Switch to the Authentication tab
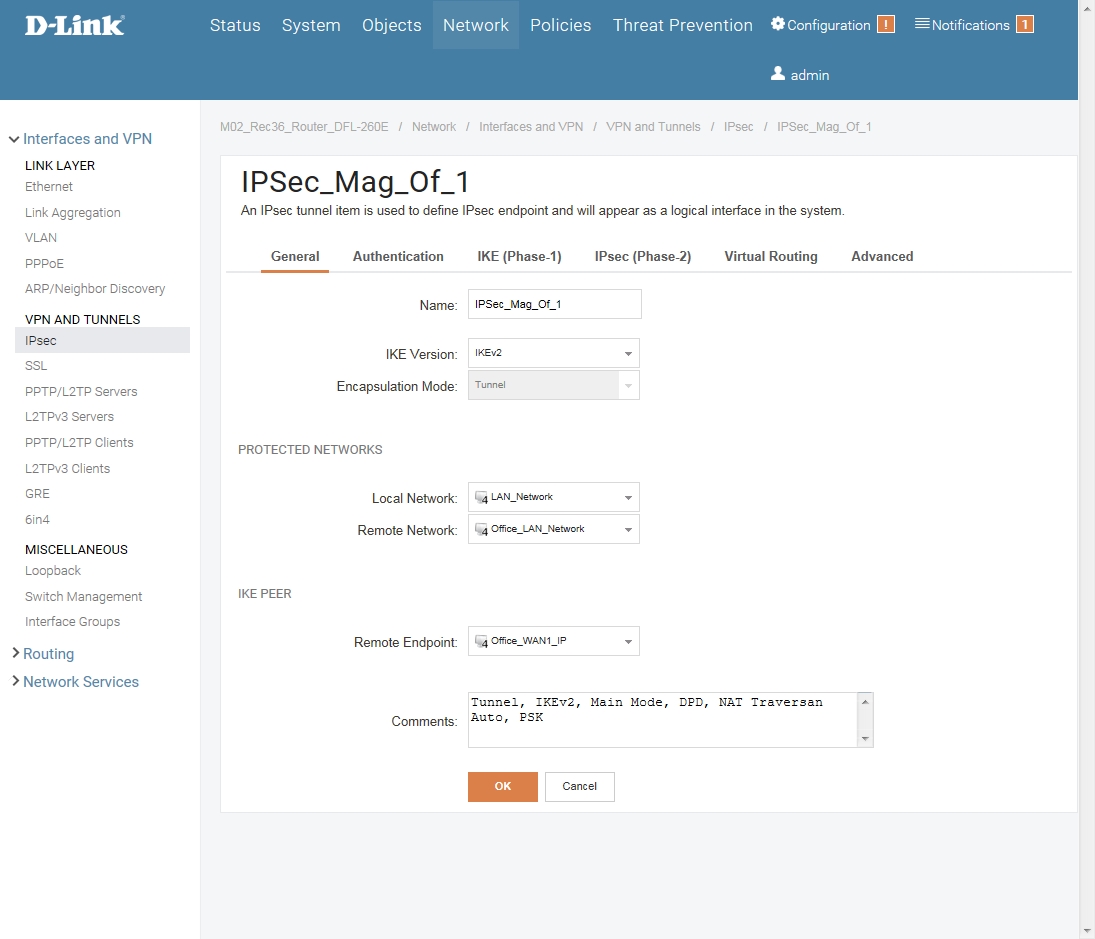The image size is (1095, 939). [398, 256]
